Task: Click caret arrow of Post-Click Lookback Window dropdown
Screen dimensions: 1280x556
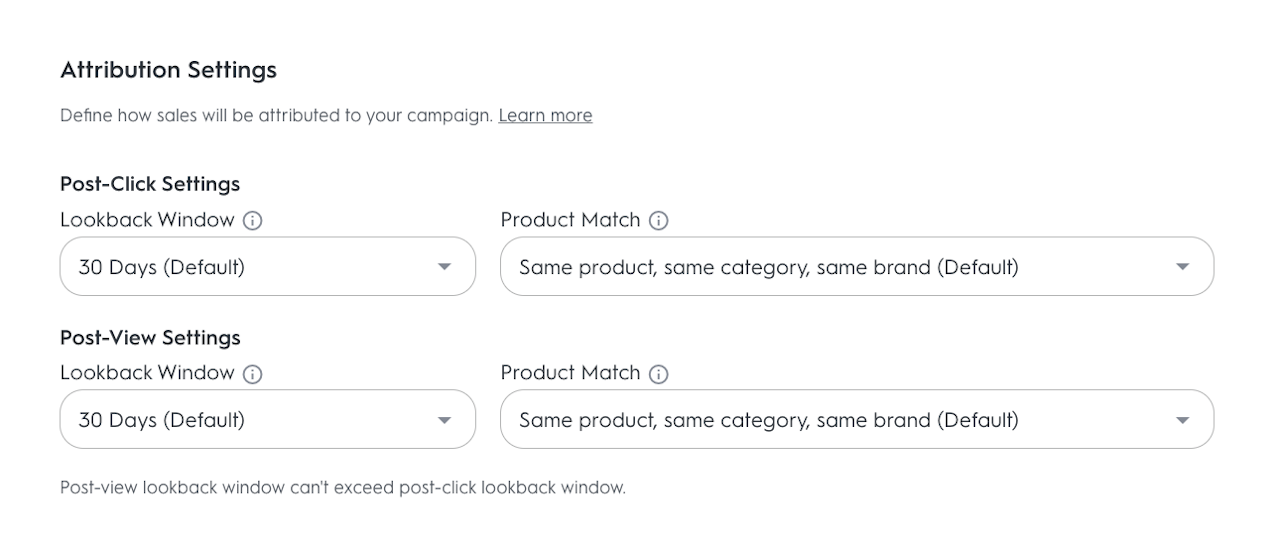Action: (445, 267)
